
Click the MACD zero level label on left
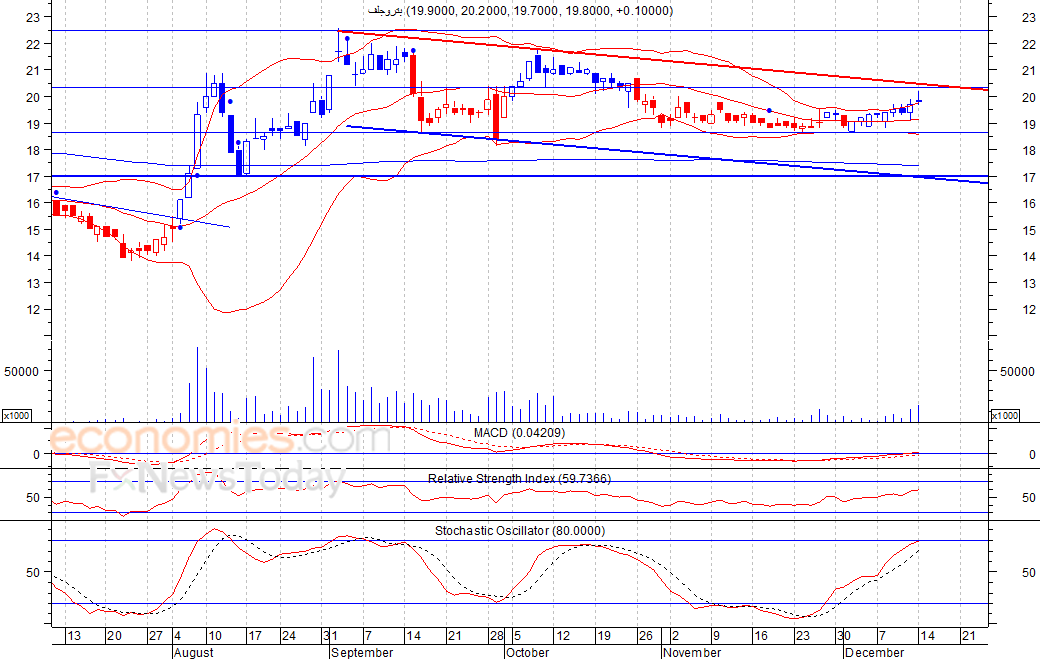(x=36, y=455)
